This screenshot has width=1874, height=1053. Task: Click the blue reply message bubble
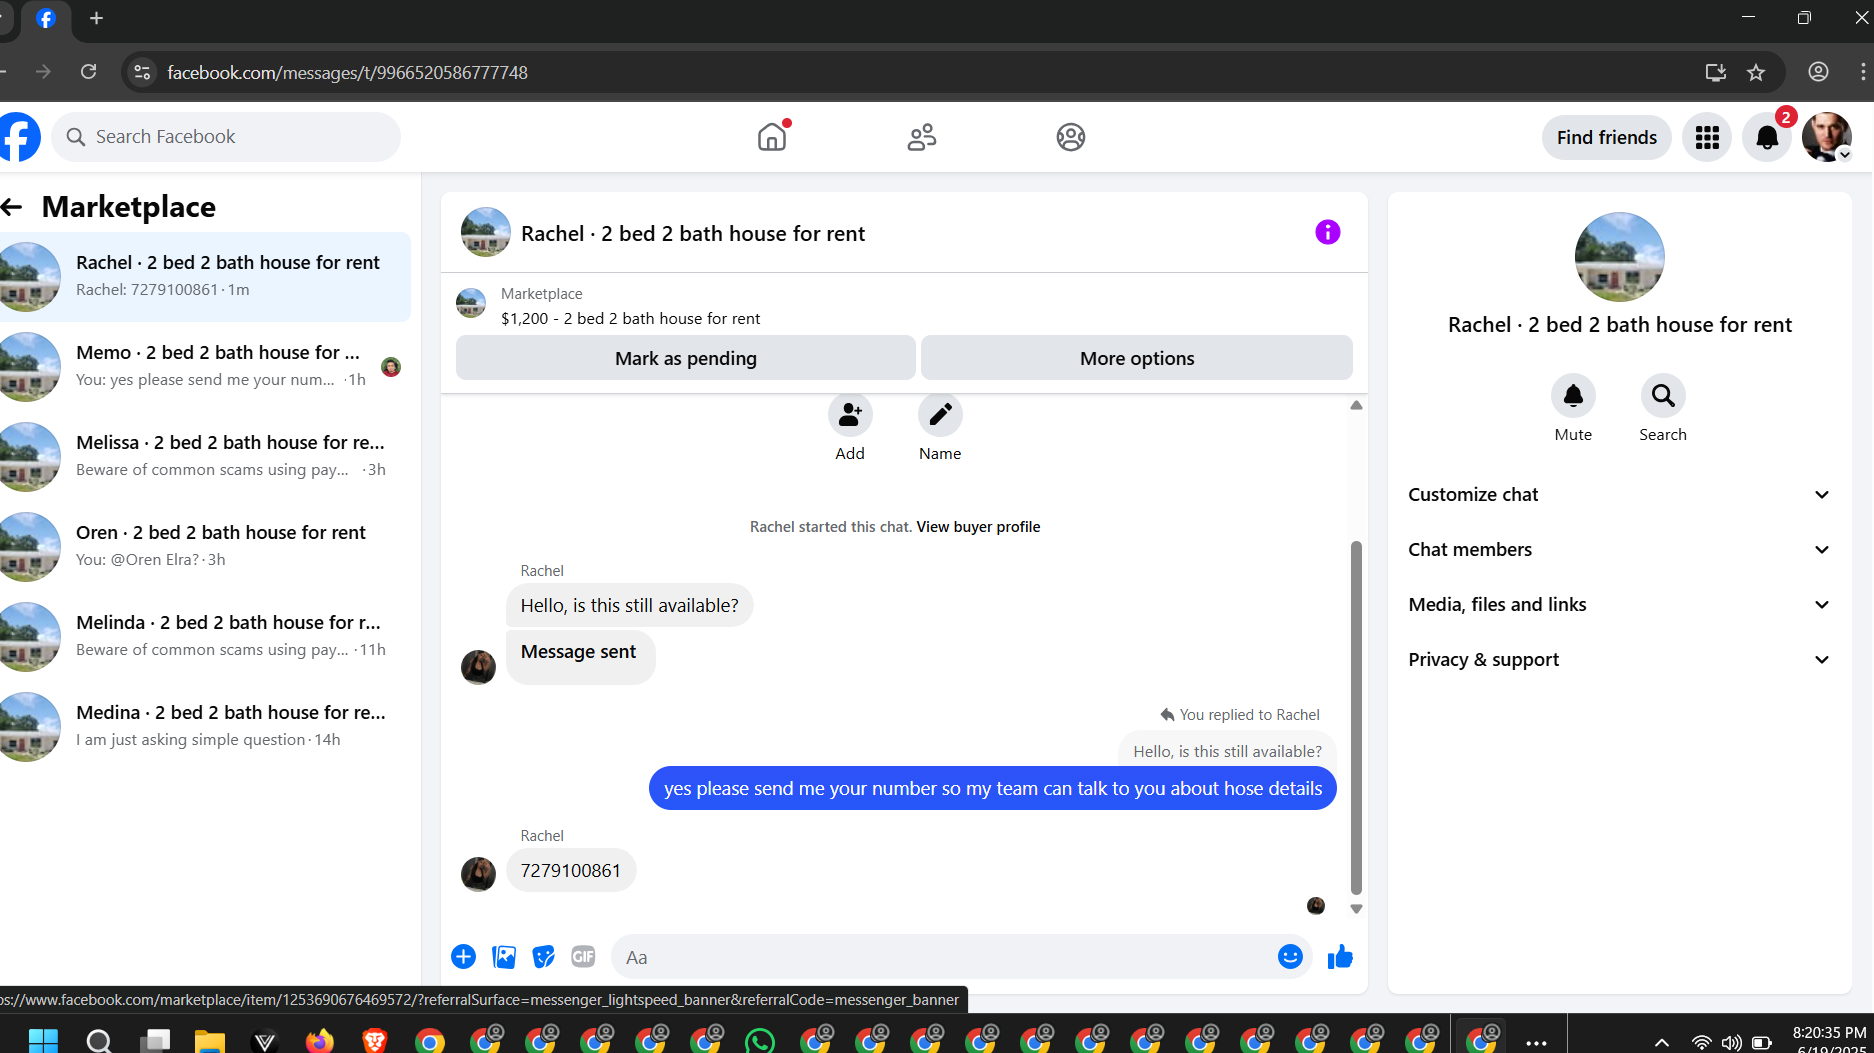[992, 789]
